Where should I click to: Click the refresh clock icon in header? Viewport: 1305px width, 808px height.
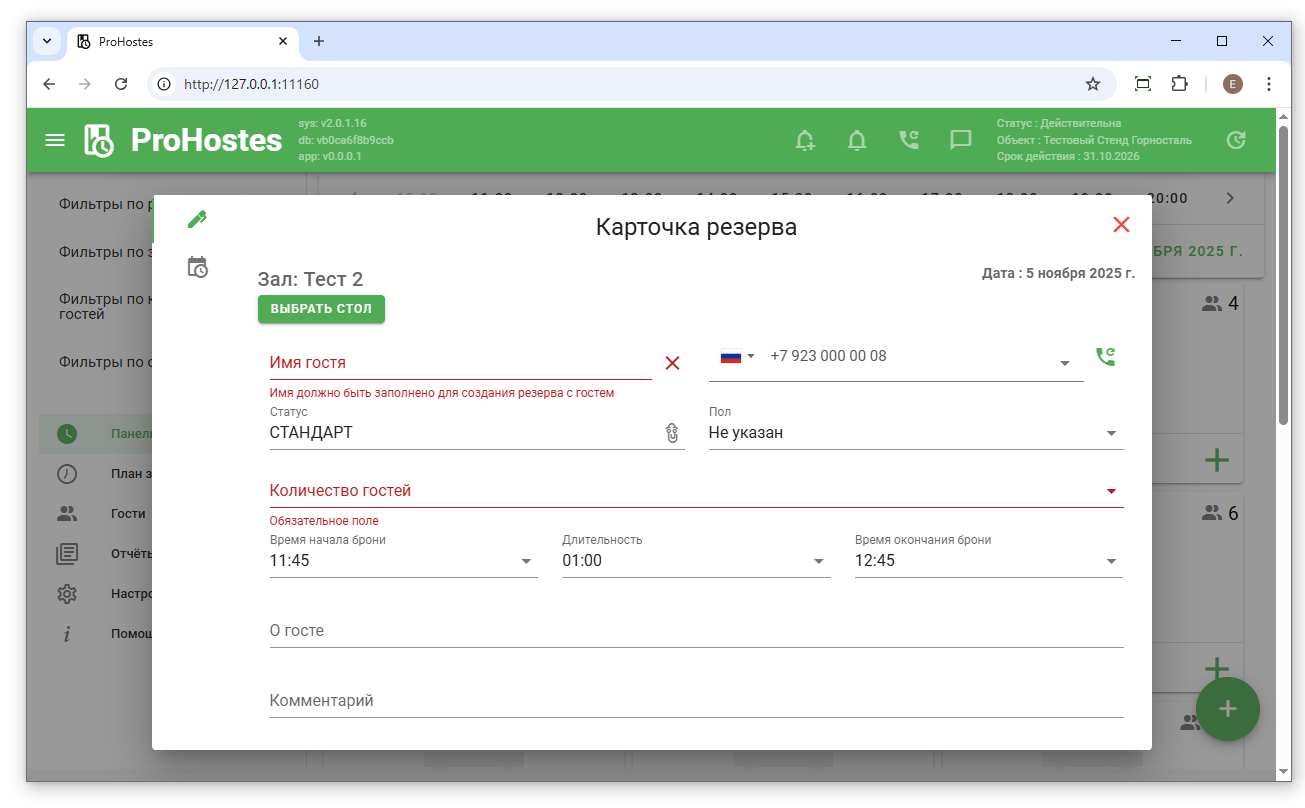point(1236,140)
